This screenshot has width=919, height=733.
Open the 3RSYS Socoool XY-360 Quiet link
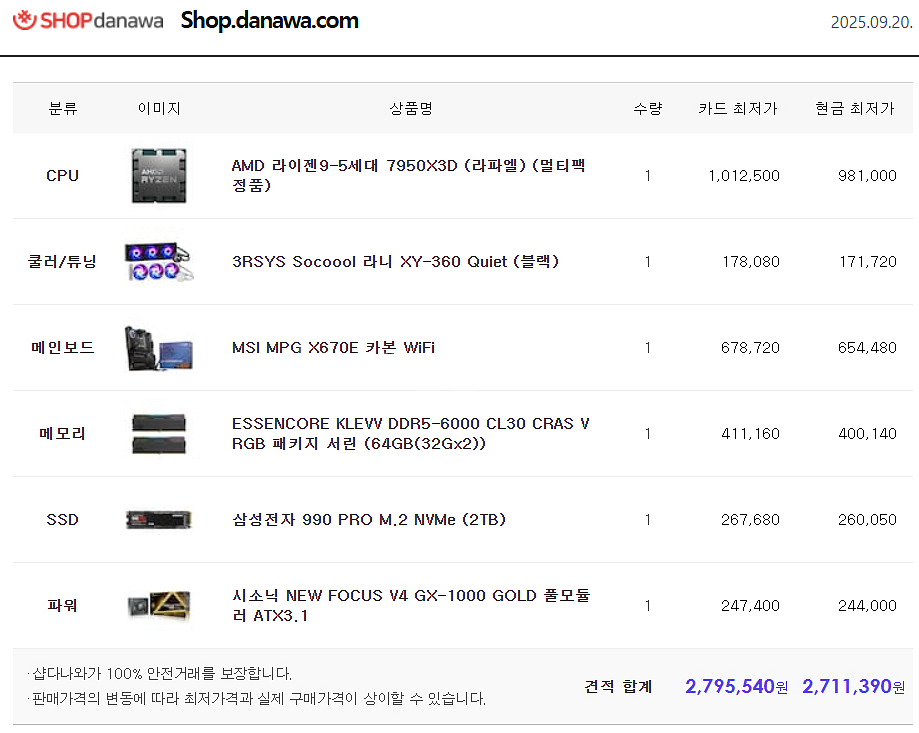(395, 262)
